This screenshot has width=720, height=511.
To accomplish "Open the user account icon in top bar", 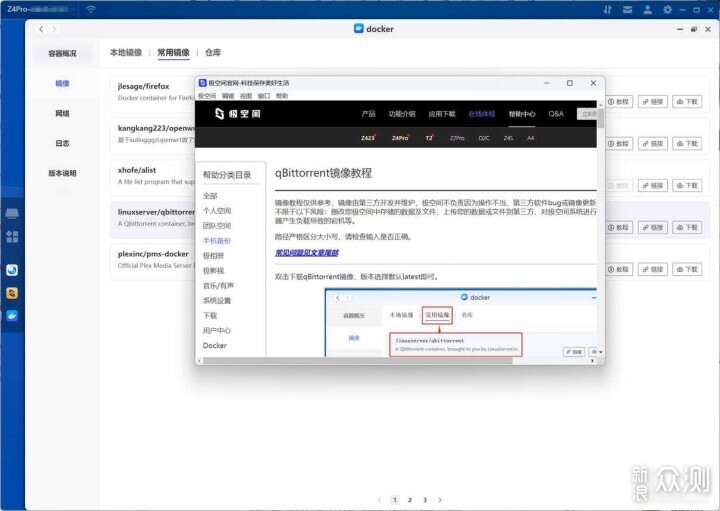I will (647, 10).
